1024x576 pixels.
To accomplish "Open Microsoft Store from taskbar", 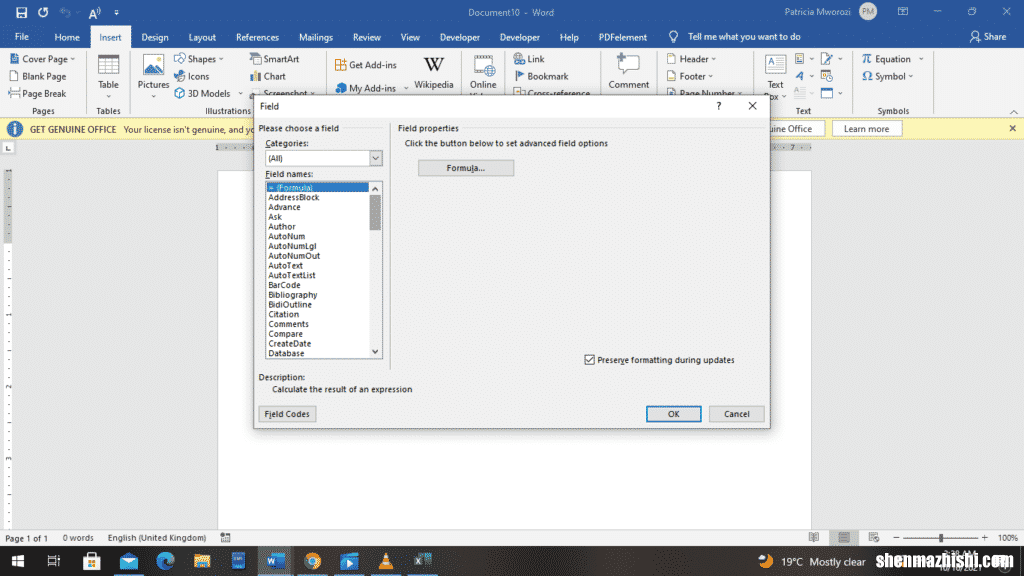I will (91, 560).
